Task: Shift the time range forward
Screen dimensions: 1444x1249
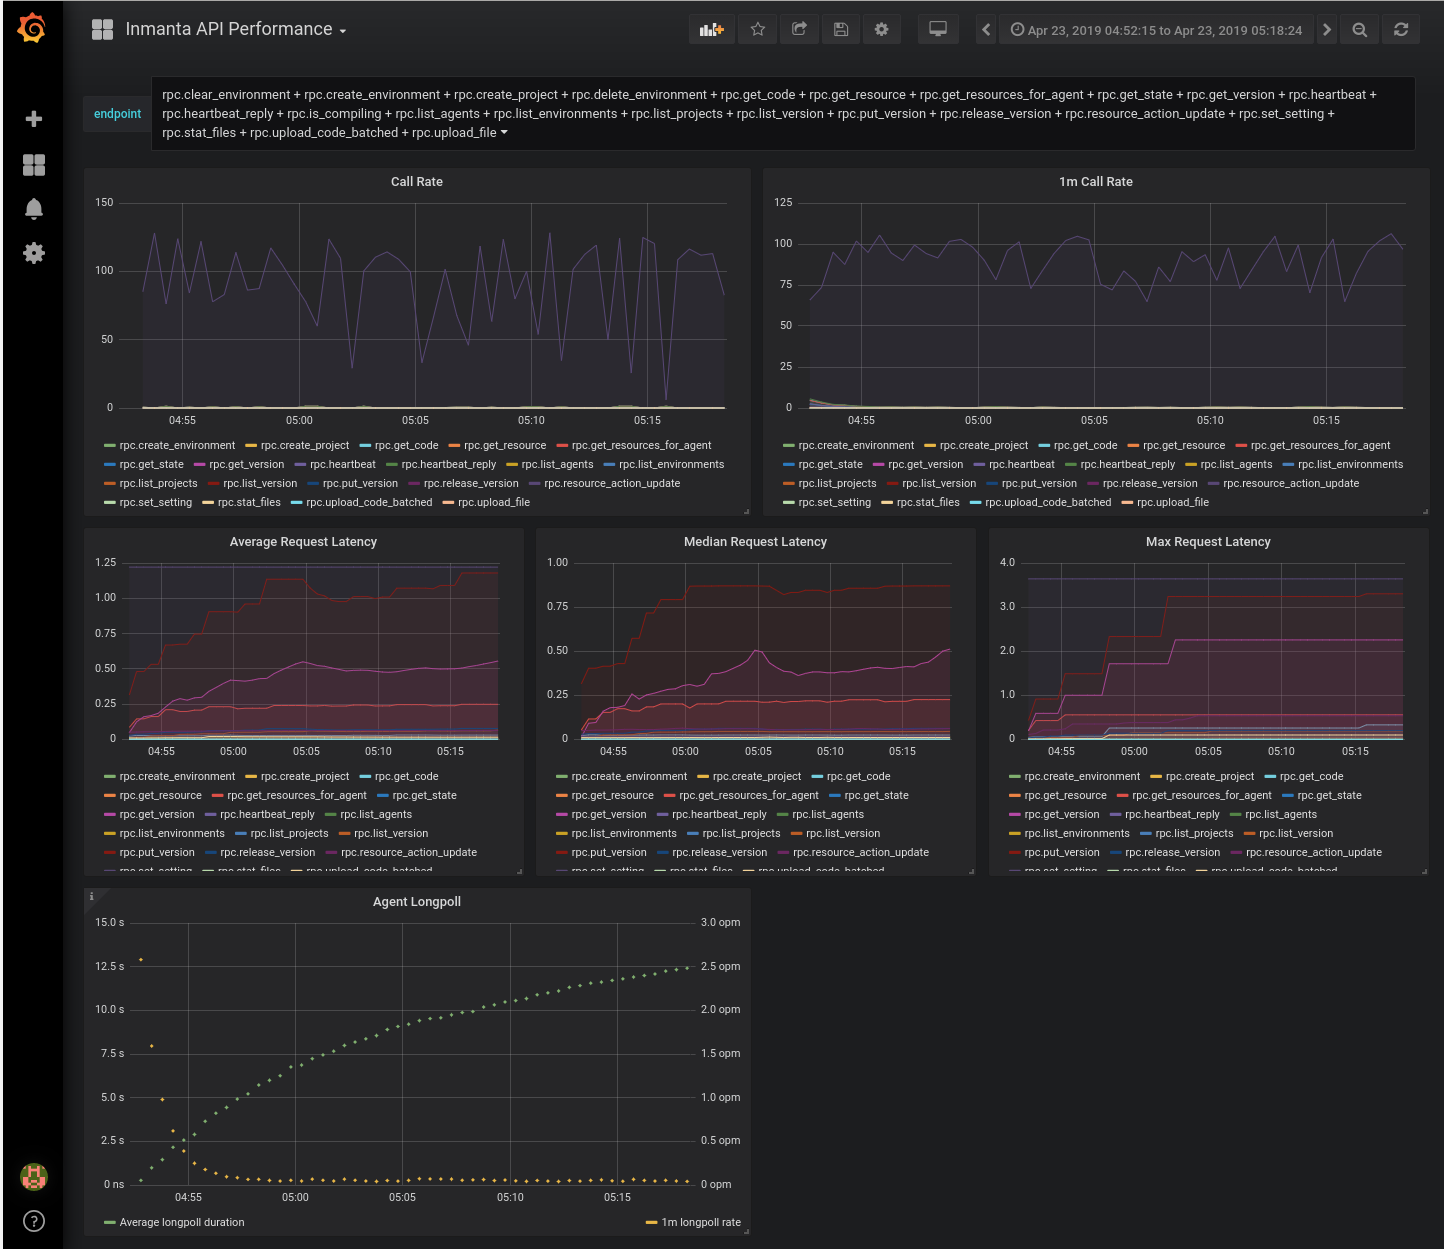Action: coord(1327,30)
